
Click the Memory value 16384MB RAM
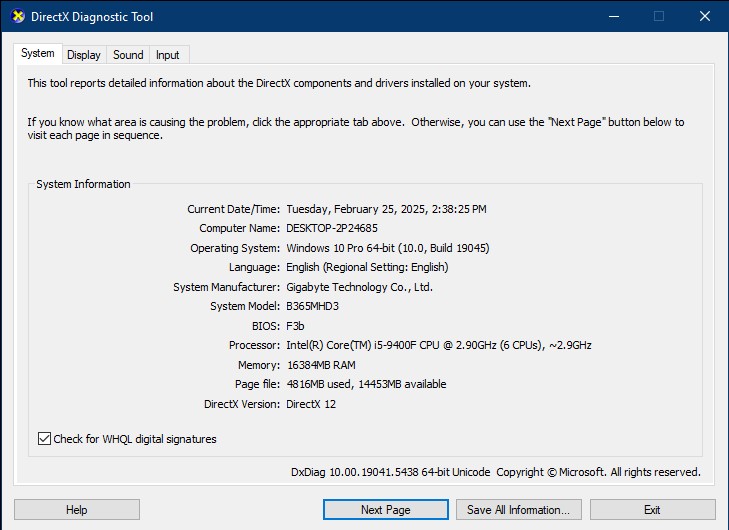(320, 365)
